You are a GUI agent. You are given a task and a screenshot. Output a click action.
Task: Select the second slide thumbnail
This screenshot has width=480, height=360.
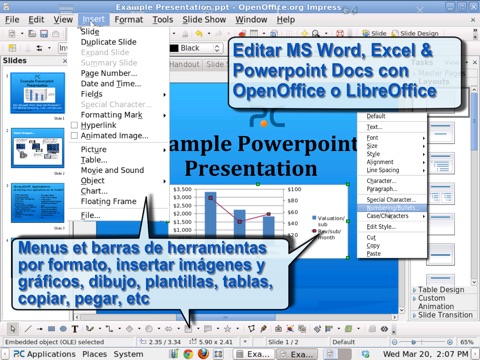pyautogui.click(x=37, y=148)
